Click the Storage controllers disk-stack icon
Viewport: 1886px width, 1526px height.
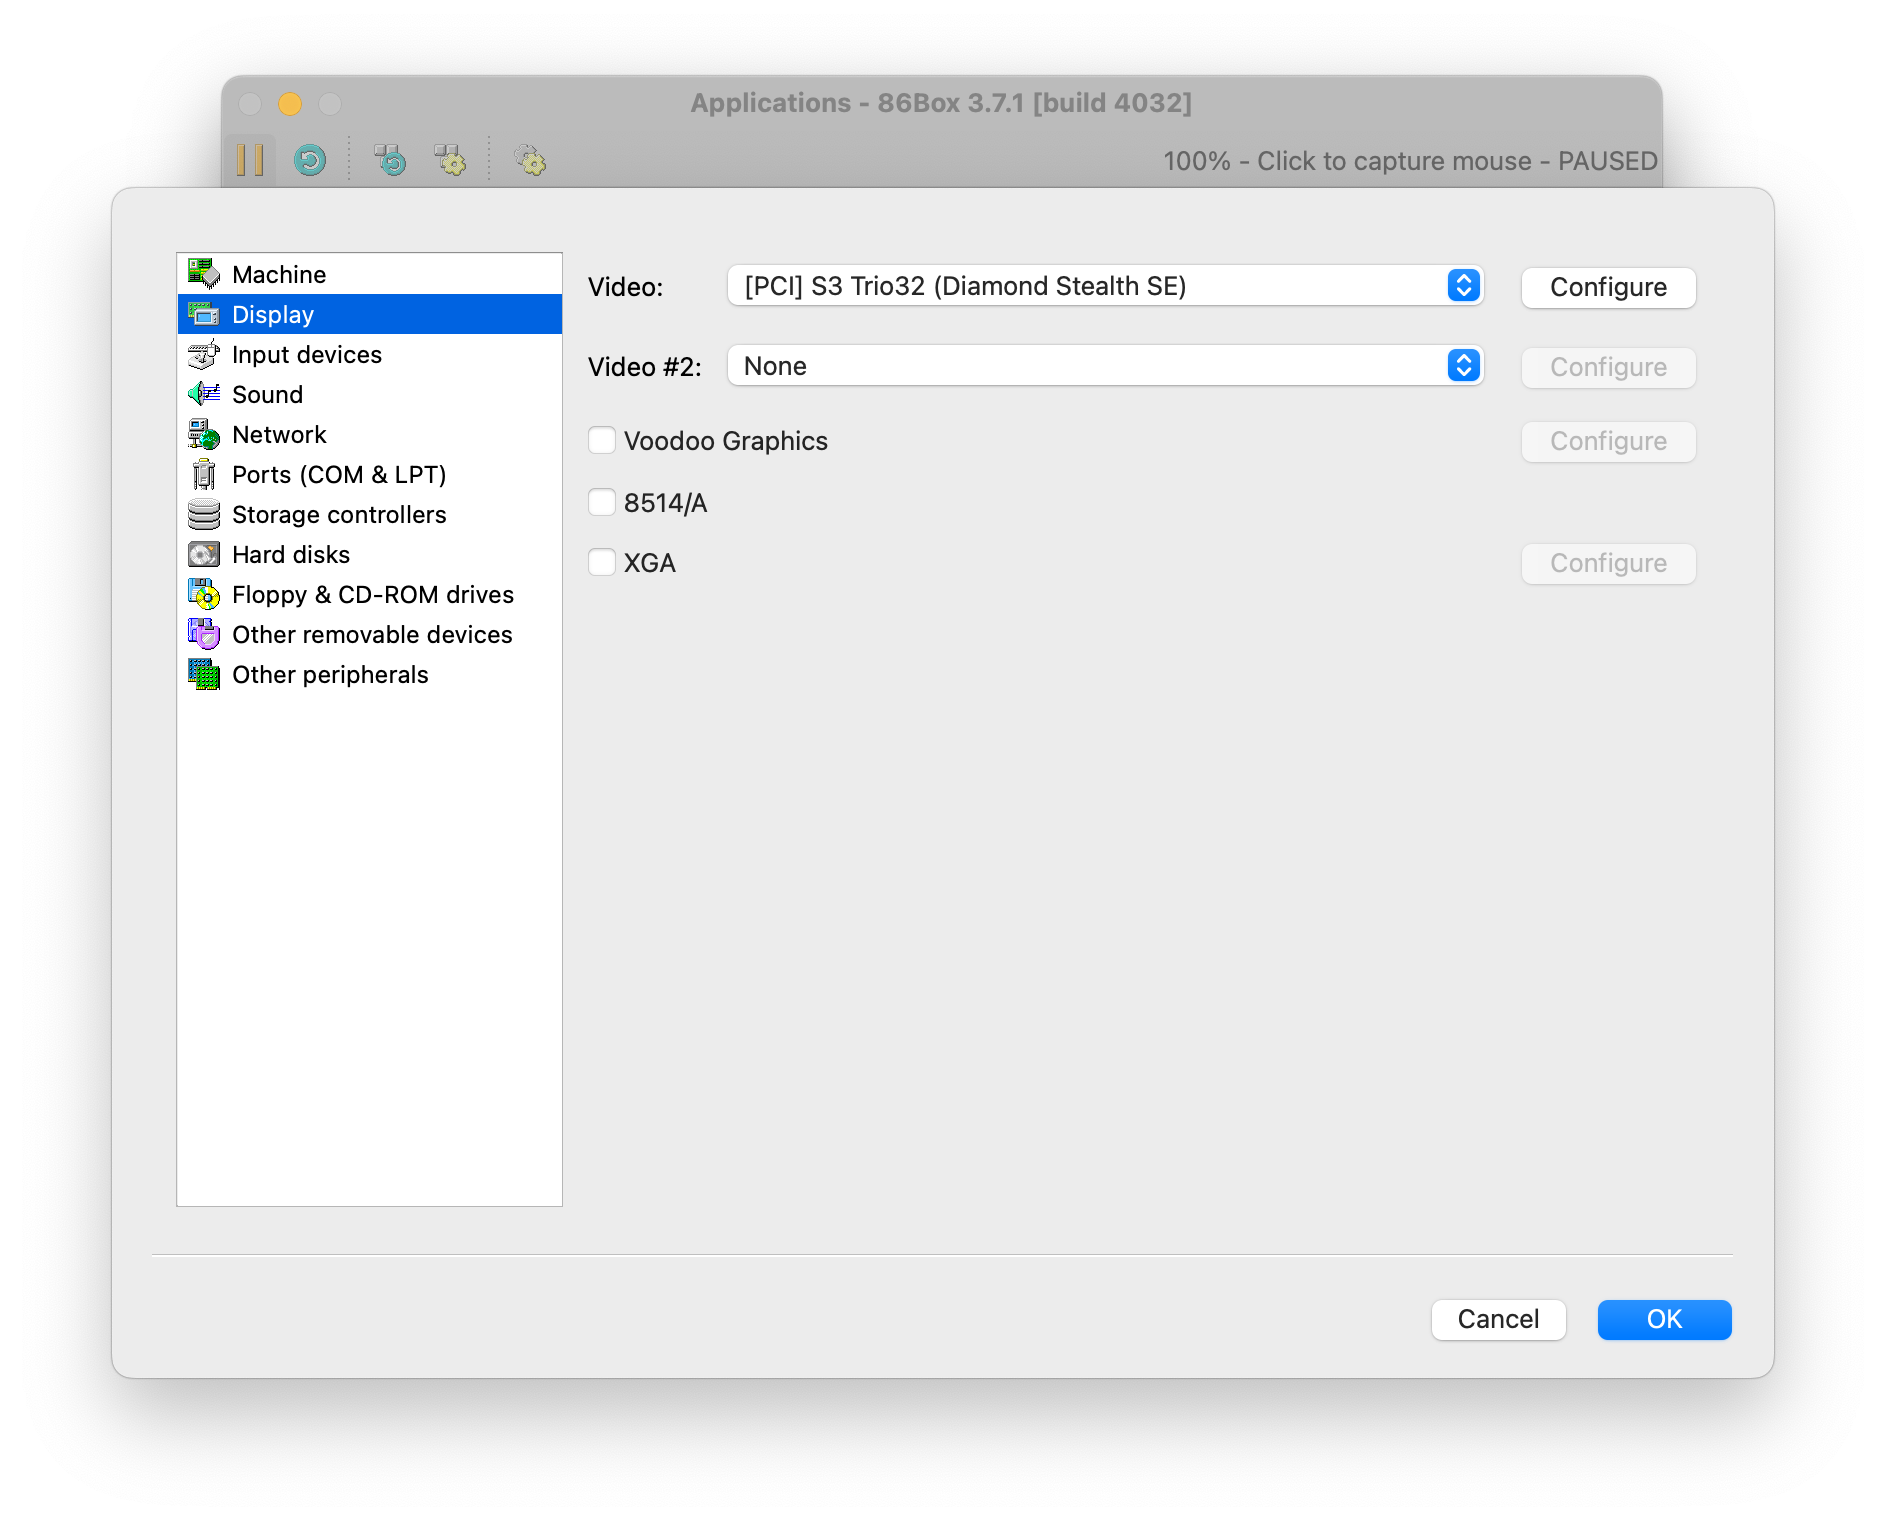coord(204,514)
